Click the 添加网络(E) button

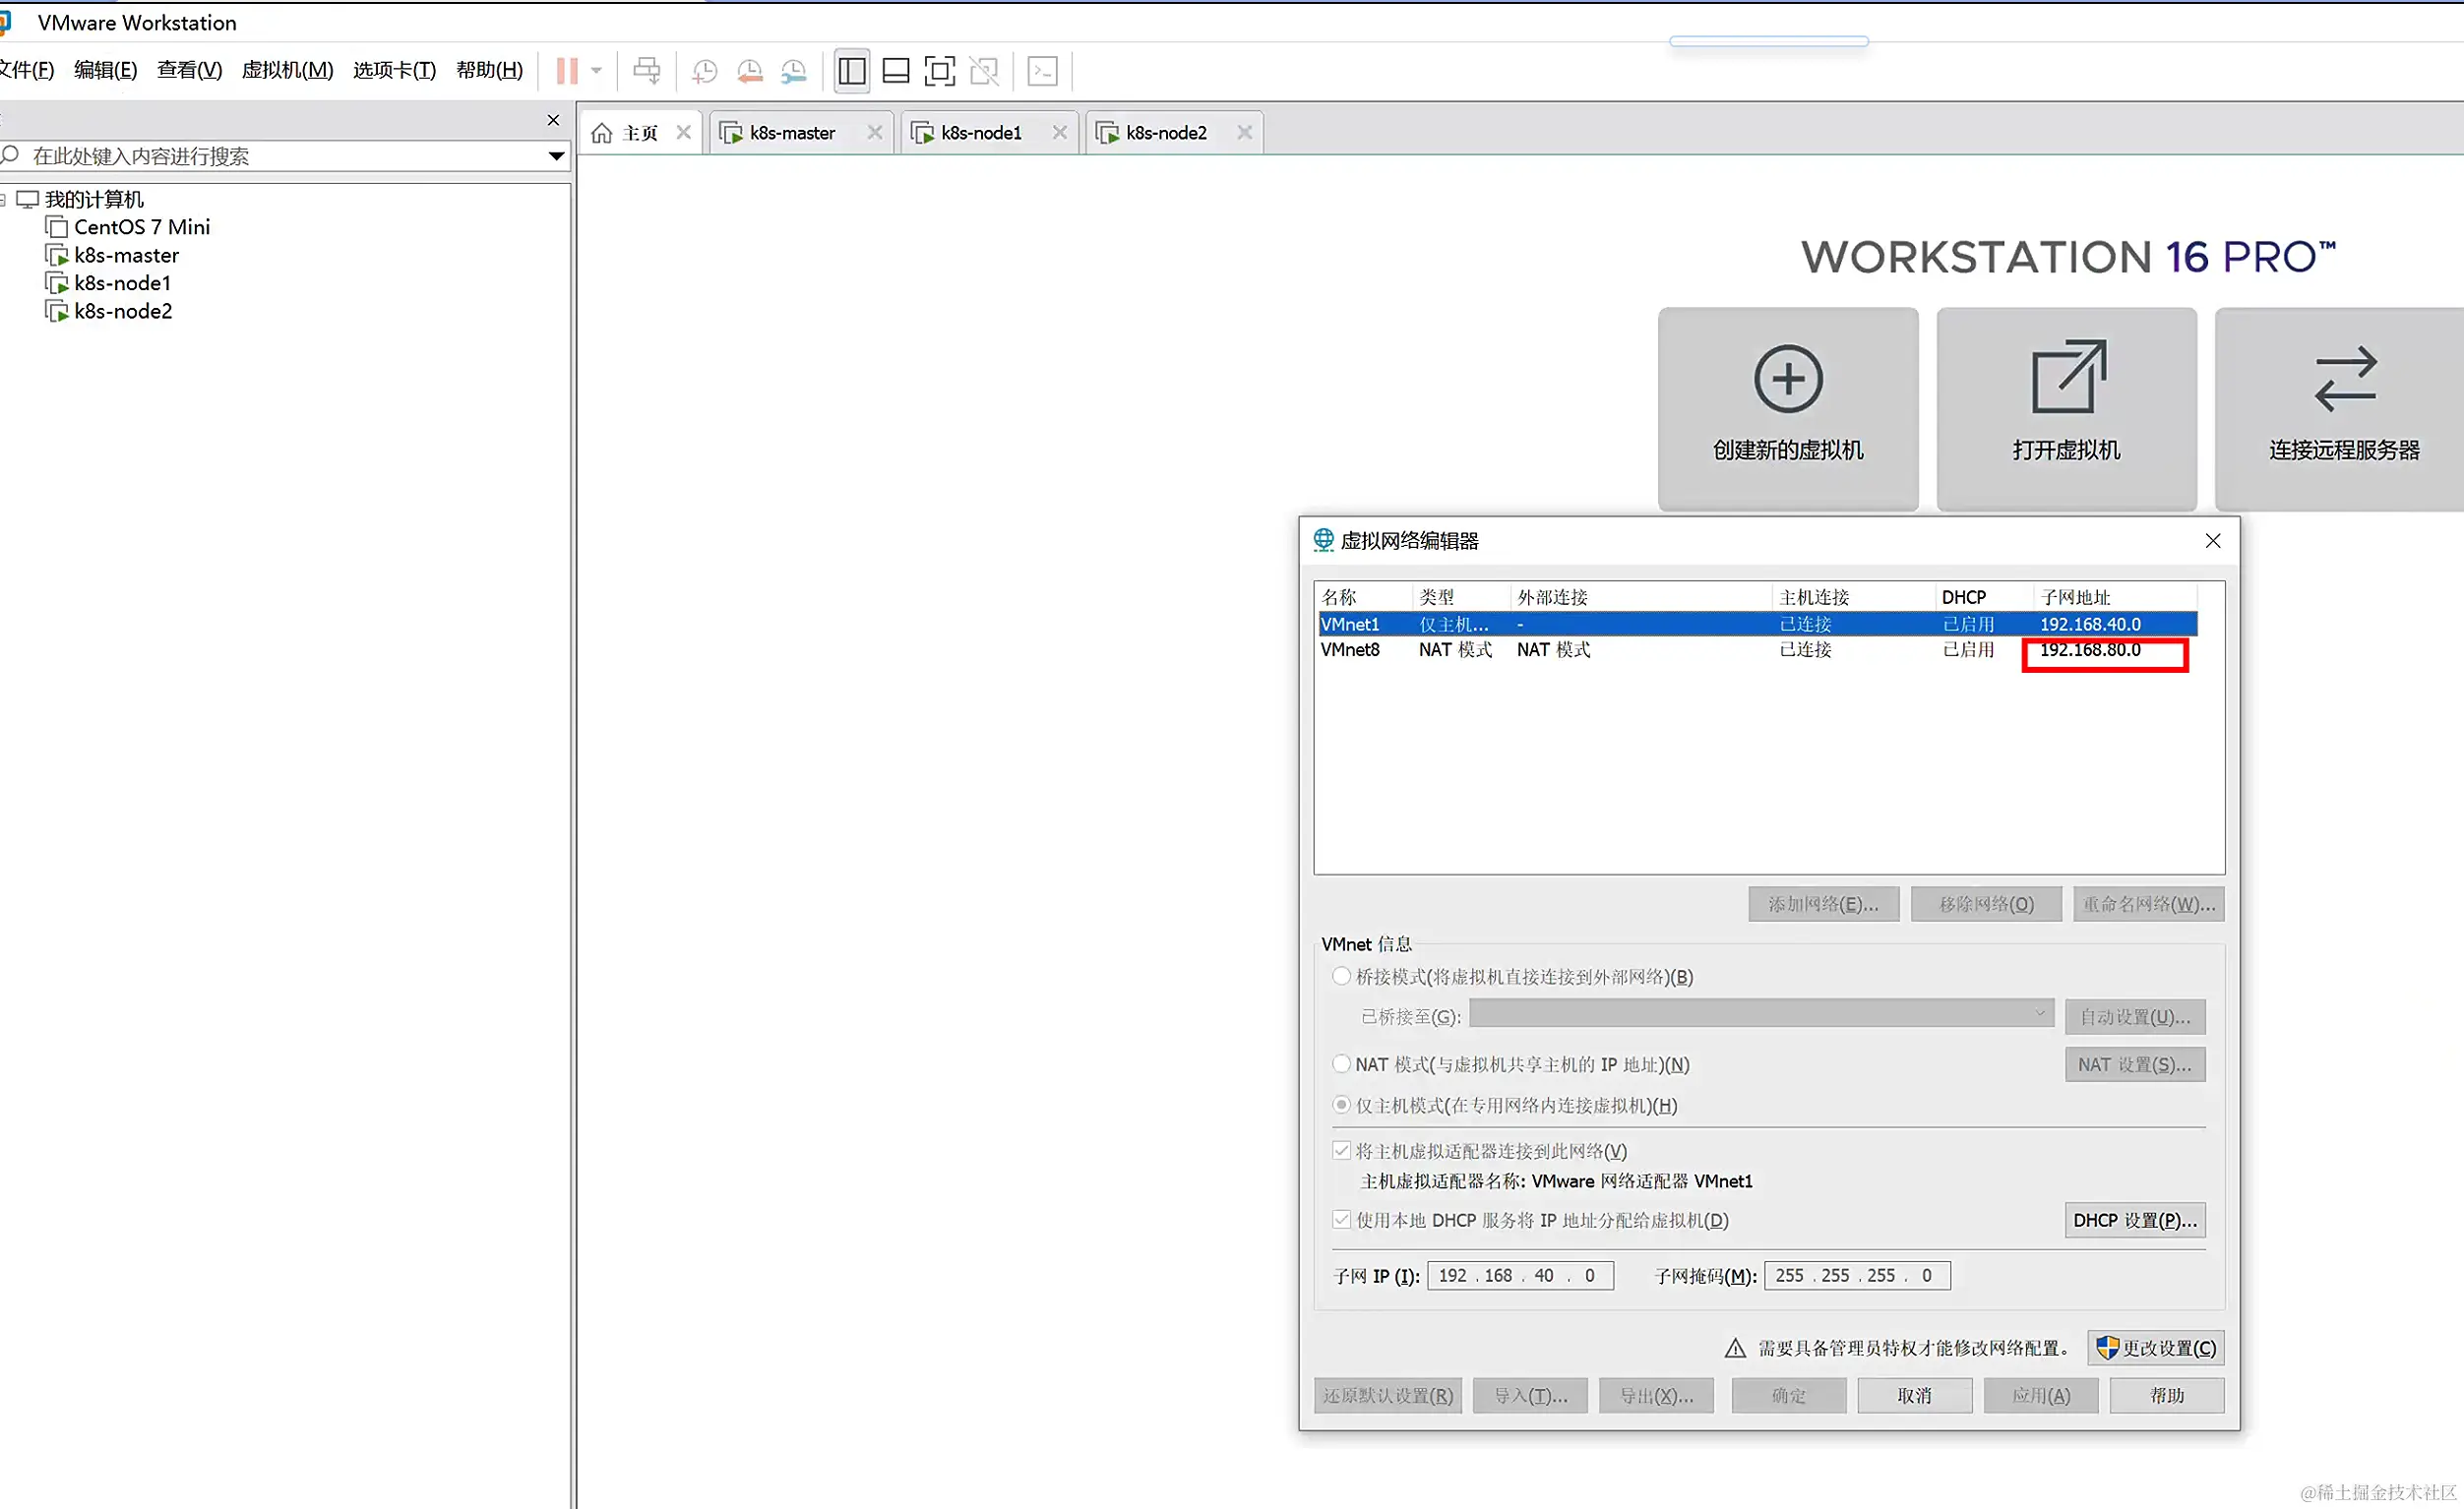click(x=1823, y=904)
